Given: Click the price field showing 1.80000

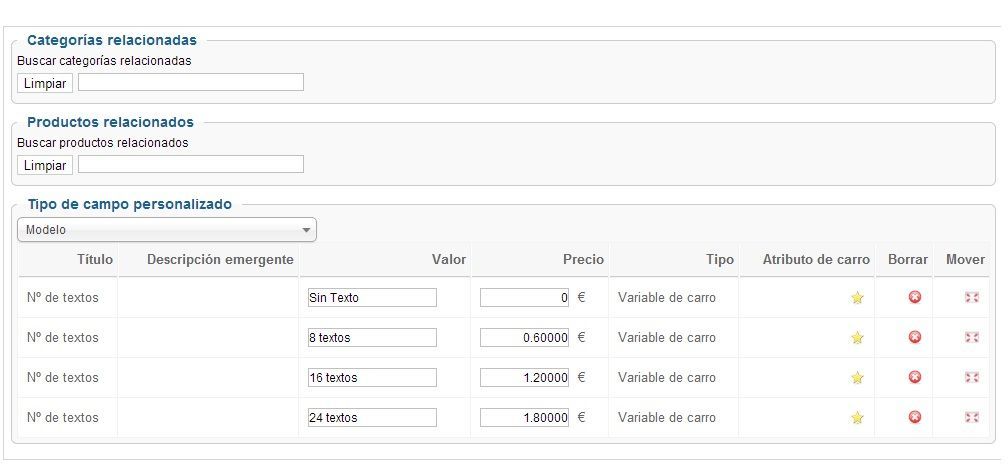Looking at the screenshot, I should (525, 417).
